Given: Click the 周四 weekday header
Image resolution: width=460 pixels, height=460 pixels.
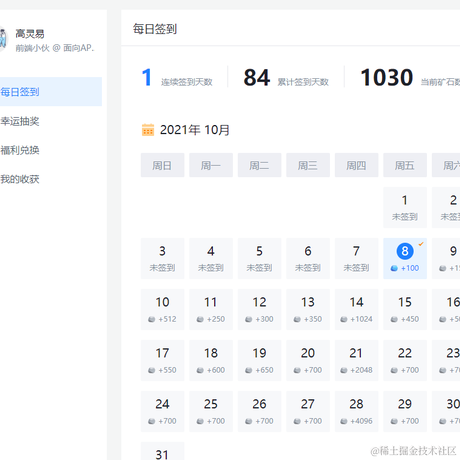Looking at the screenshot, I should 356,165.
